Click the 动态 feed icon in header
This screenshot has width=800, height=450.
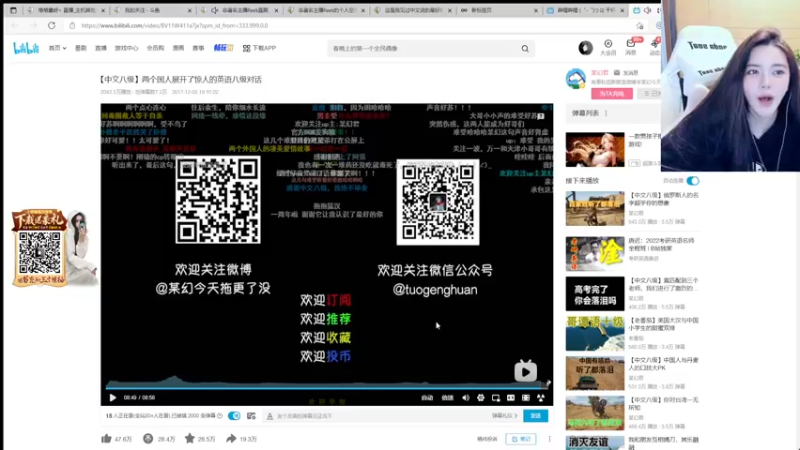pyautogui.click(x=655, y=47)
